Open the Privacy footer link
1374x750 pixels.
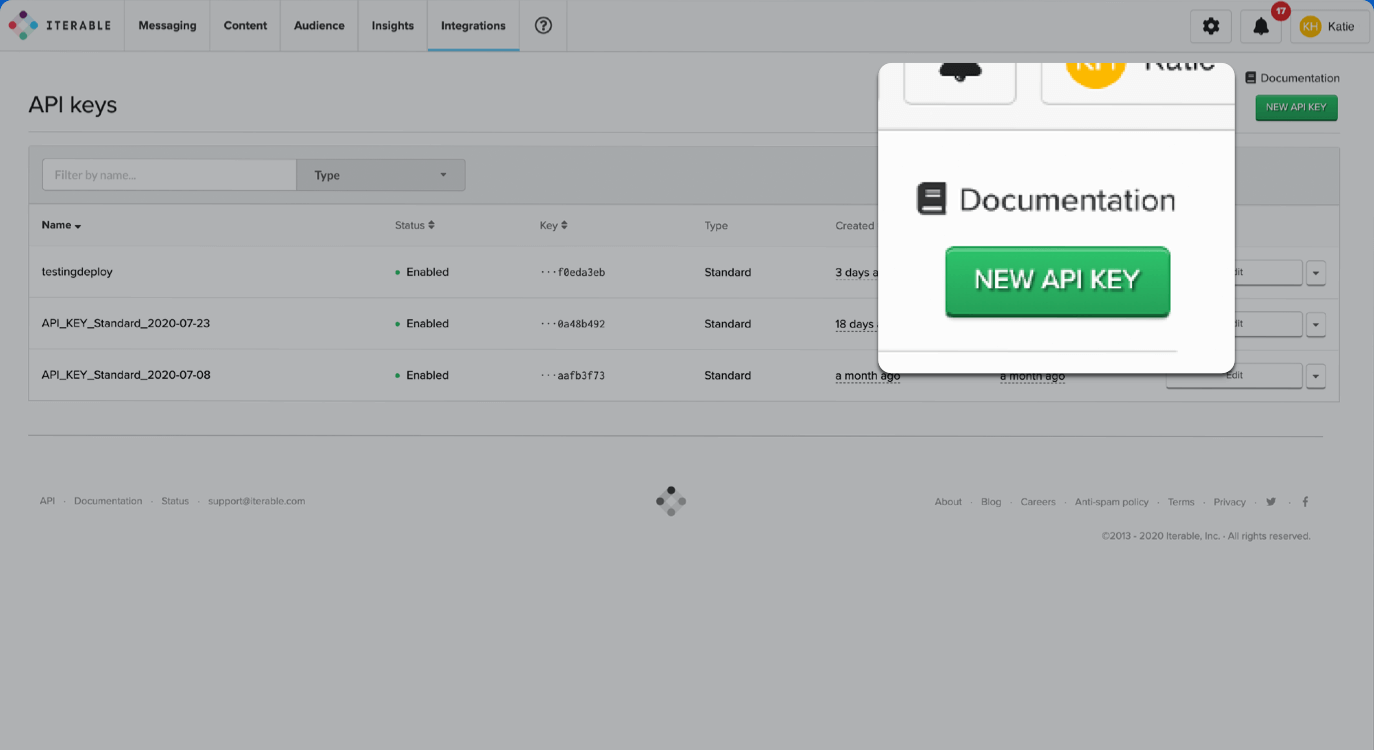point(1230,502)
